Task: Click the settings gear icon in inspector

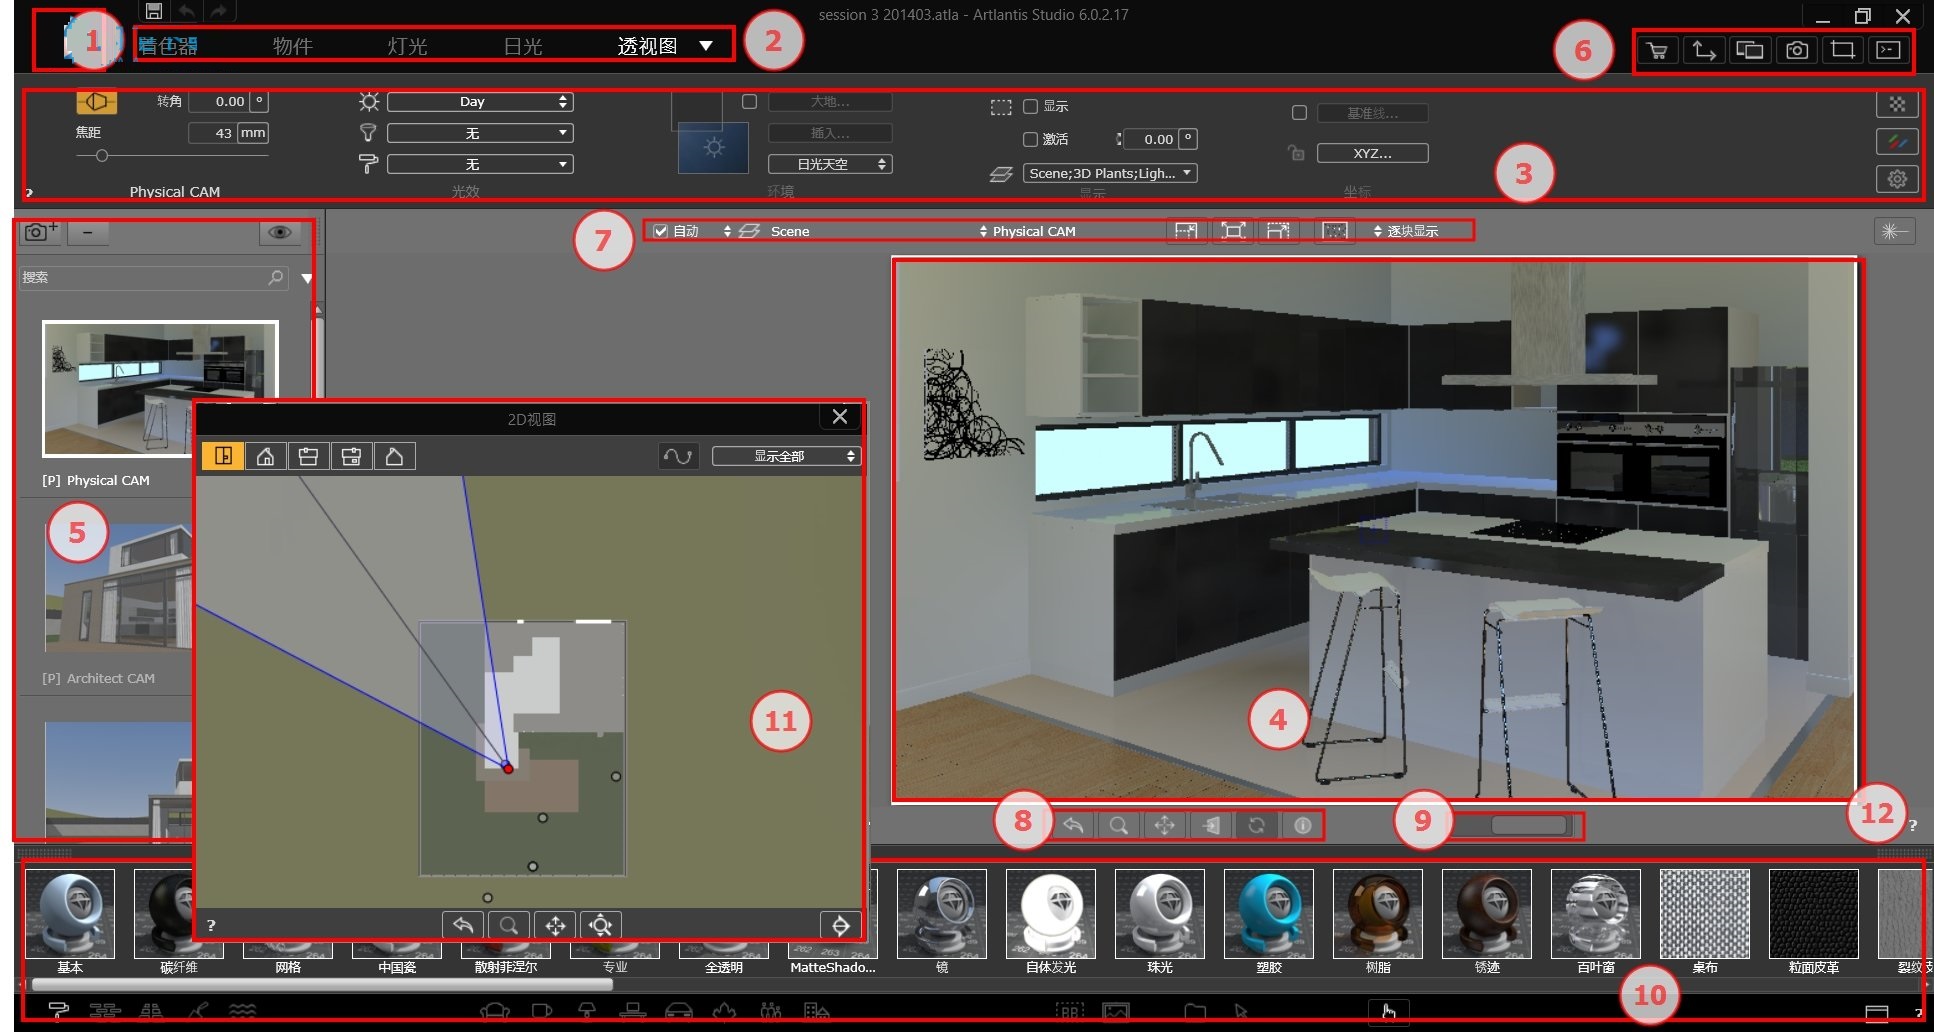Action: (1896, 179)
